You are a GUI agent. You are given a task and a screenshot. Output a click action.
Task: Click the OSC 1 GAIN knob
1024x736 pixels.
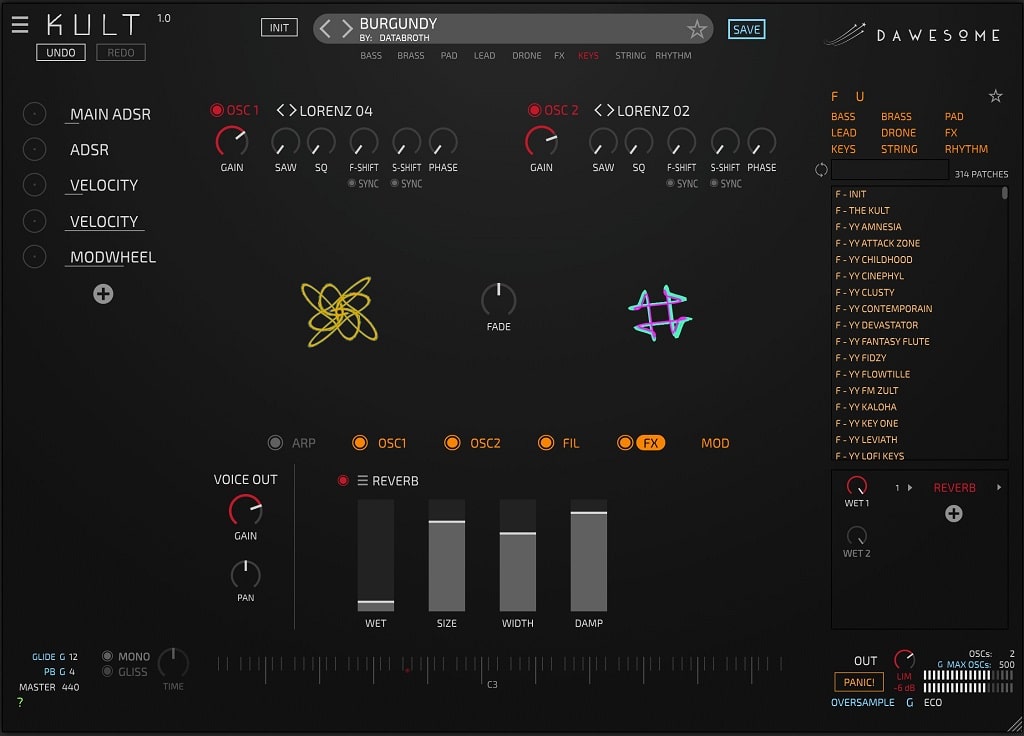pyautogui.click(x=231, y=142)
